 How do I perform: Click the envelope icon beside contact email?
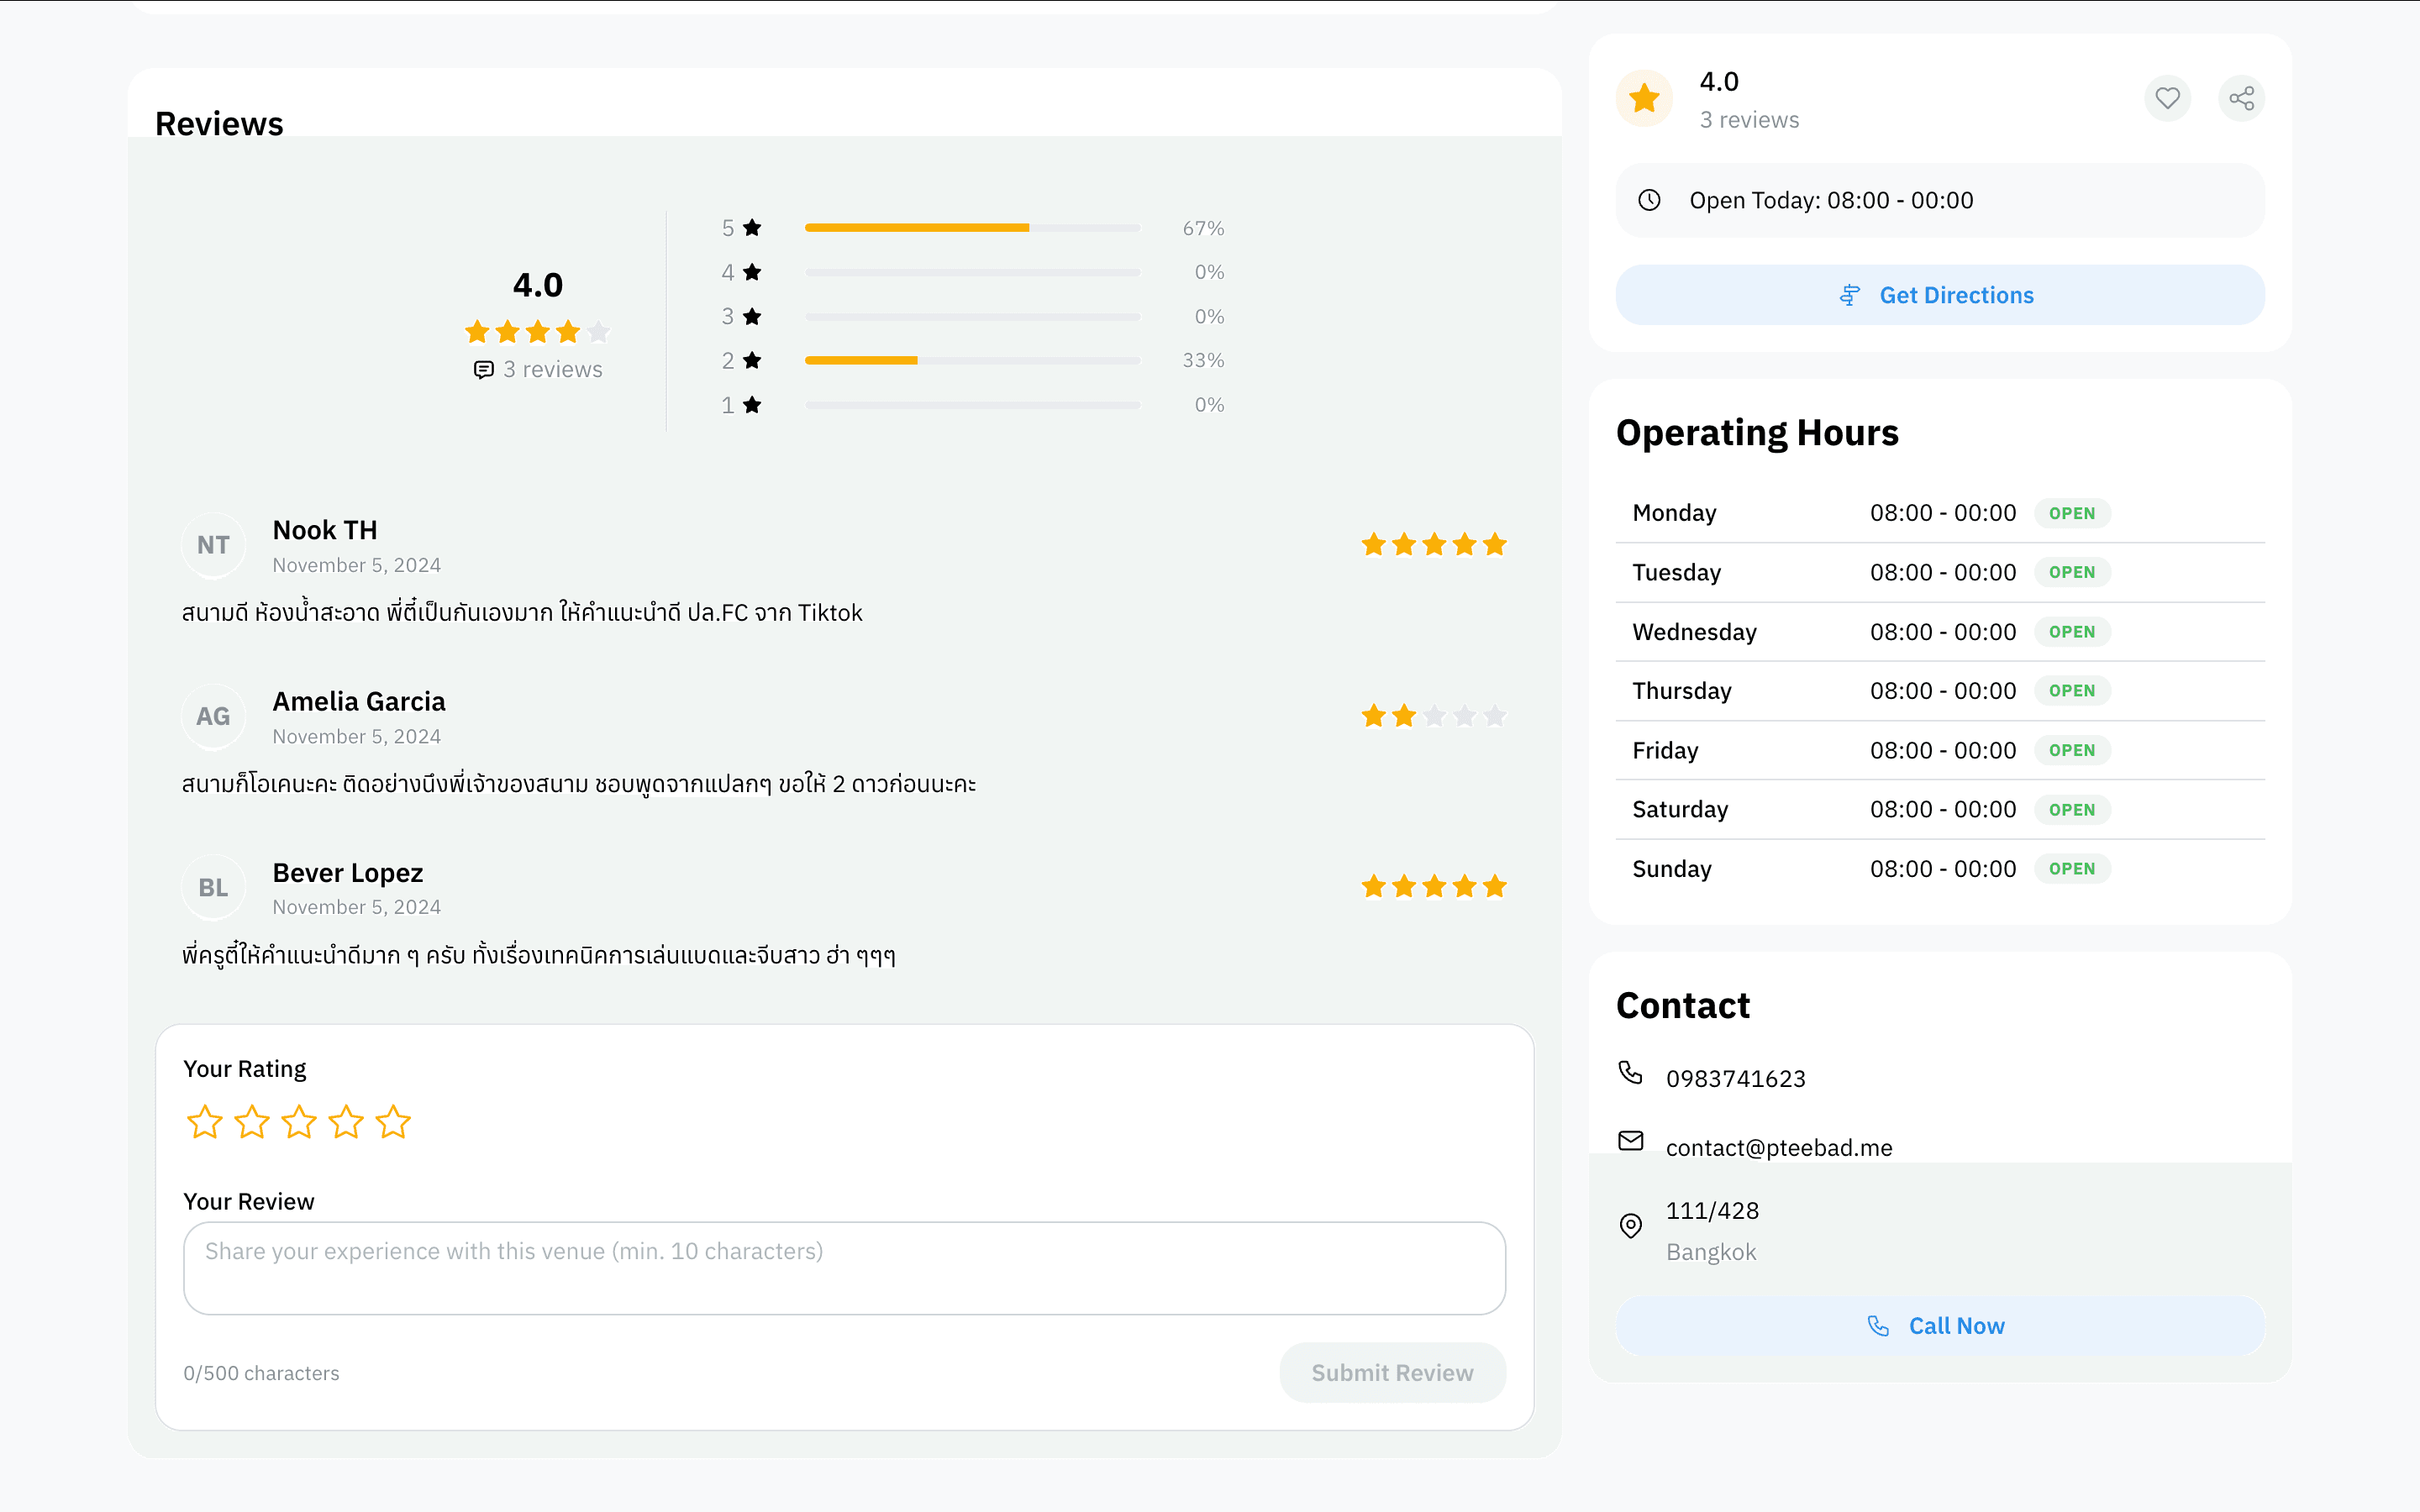tap(1630, 1140)
